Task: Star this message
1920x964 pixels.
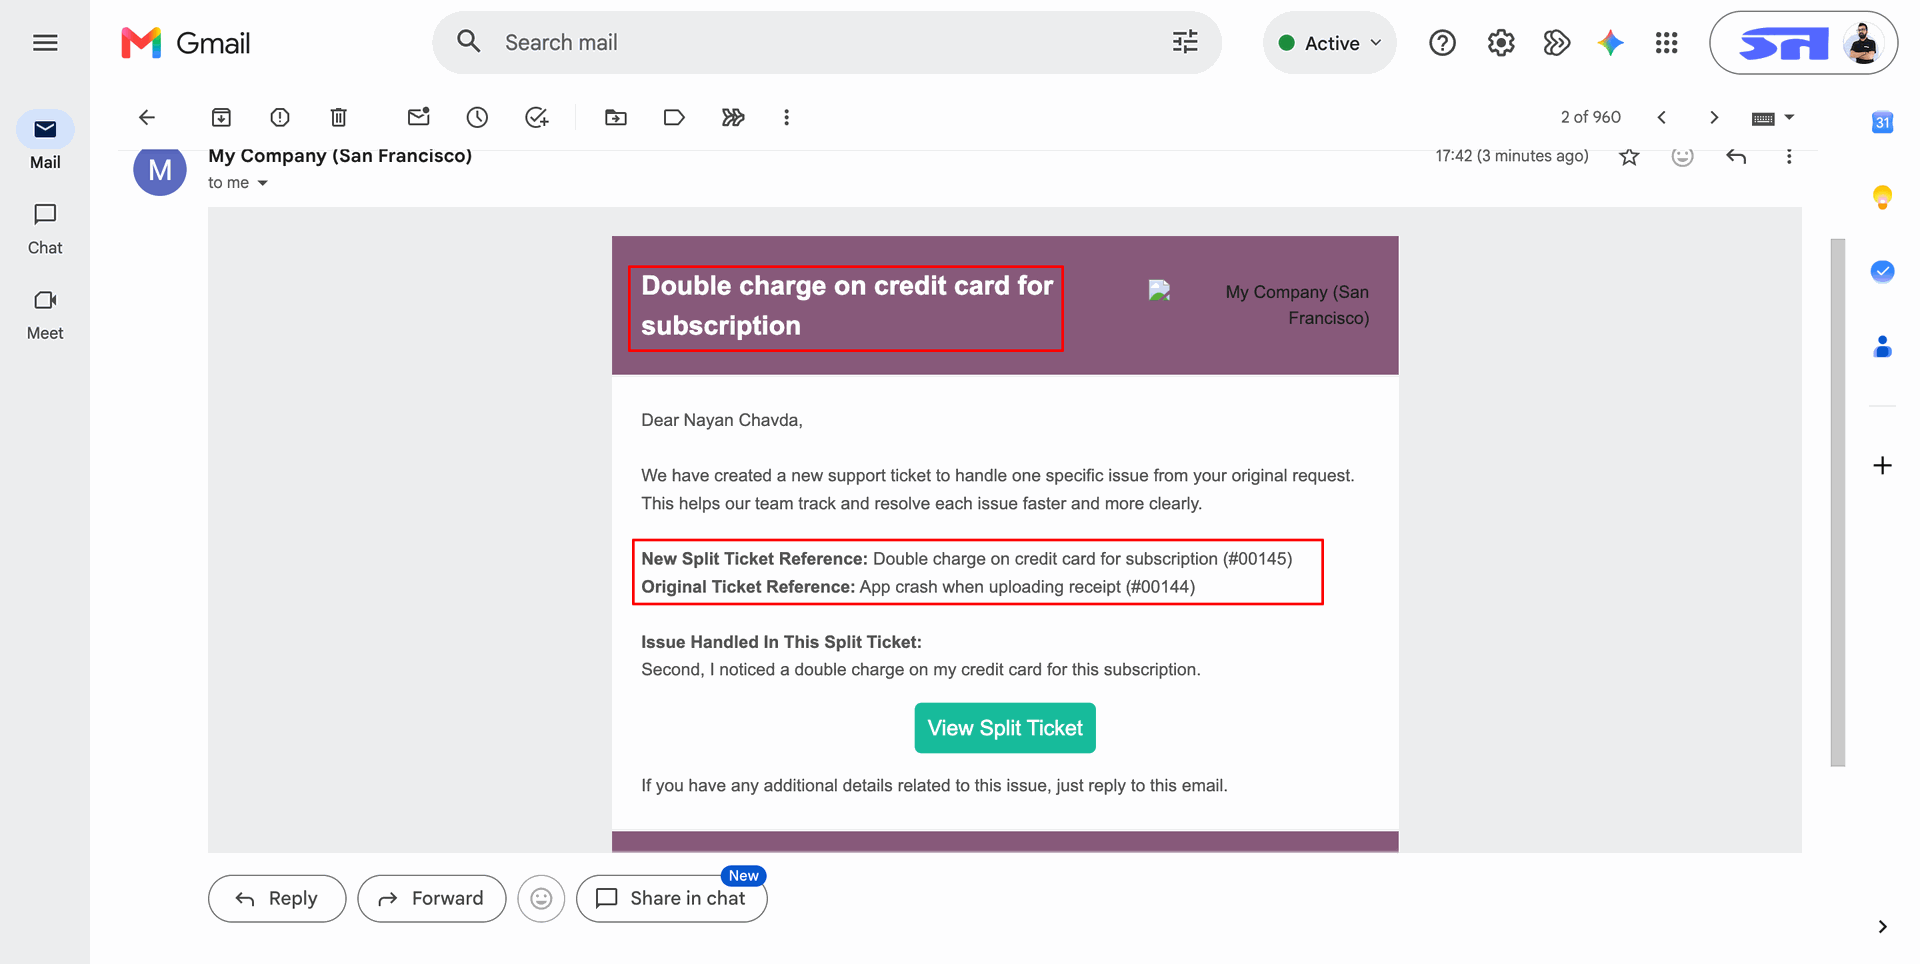Action: (x=1629, y=157)
